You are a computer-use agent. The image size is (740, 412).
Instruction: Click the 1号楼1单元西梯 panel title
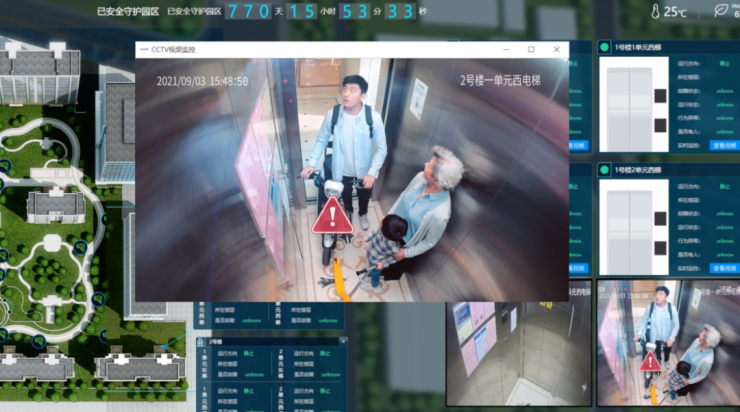pyautogui.click(x=638, y=47)
